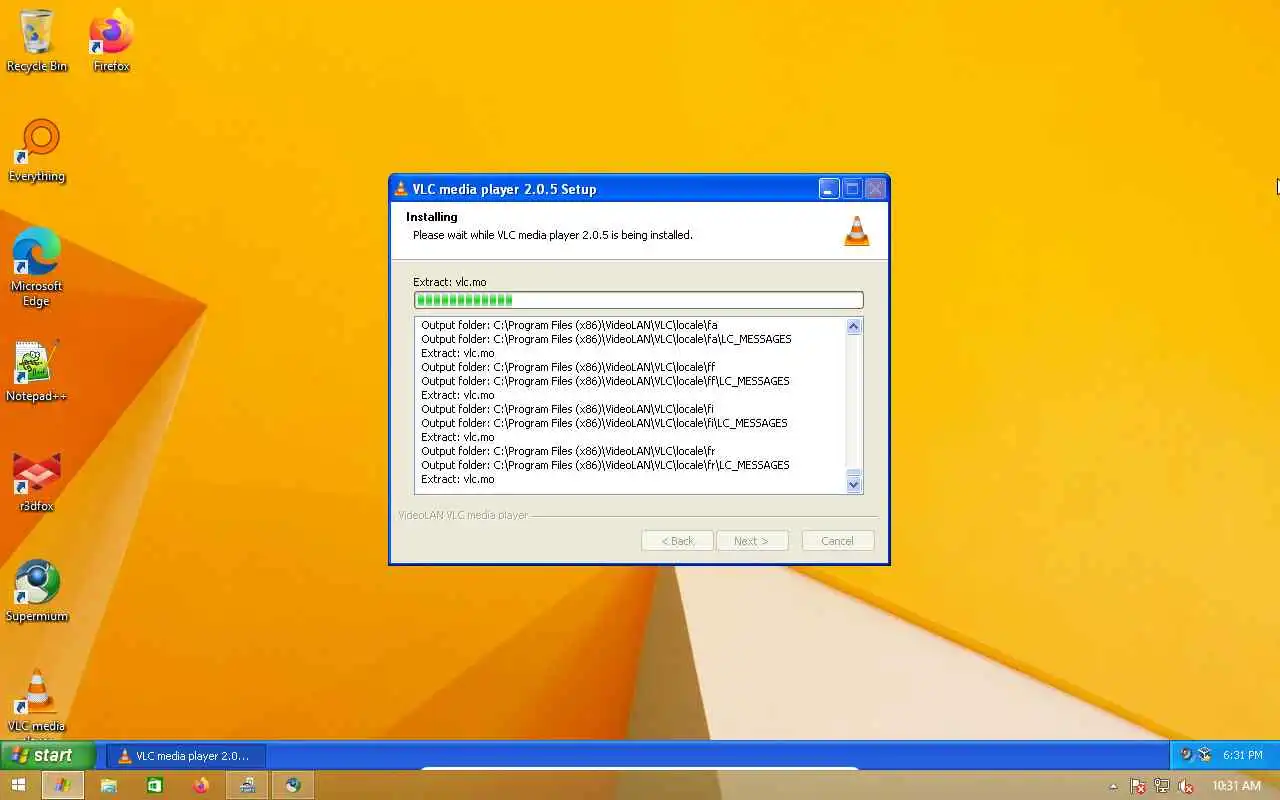This screenshot has height=800, width=1280.
Task: Click the 10:31 AM clock
Action: (1236, 787)
